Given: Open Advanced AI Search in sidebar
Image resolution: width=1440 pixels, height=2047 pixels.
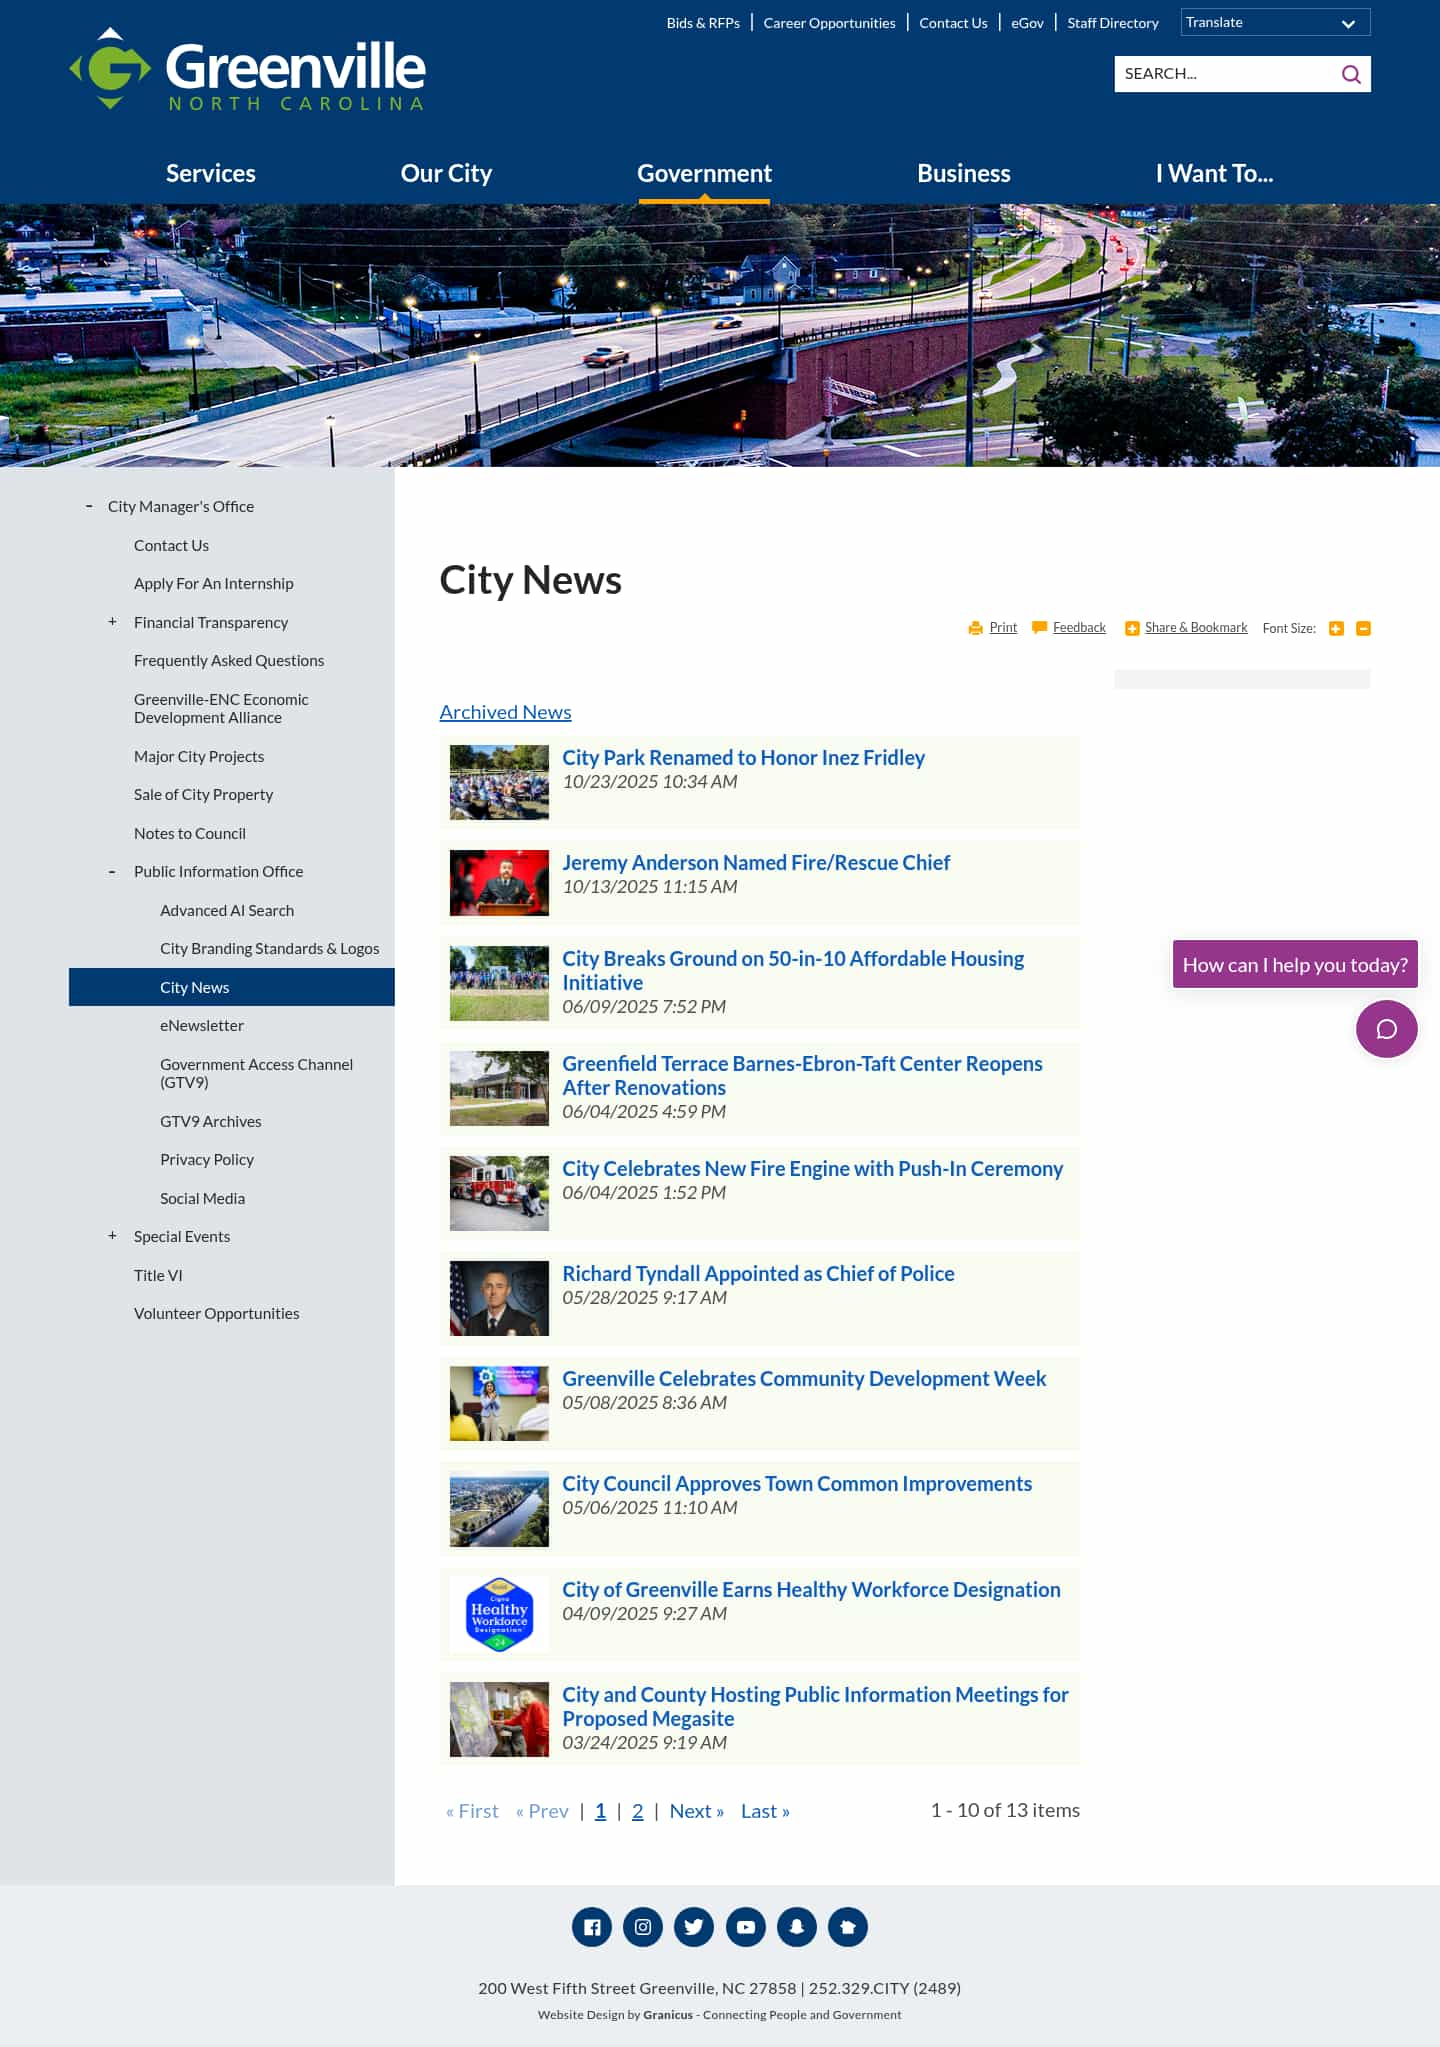Looking at the screenshot, I should point(227,910).
